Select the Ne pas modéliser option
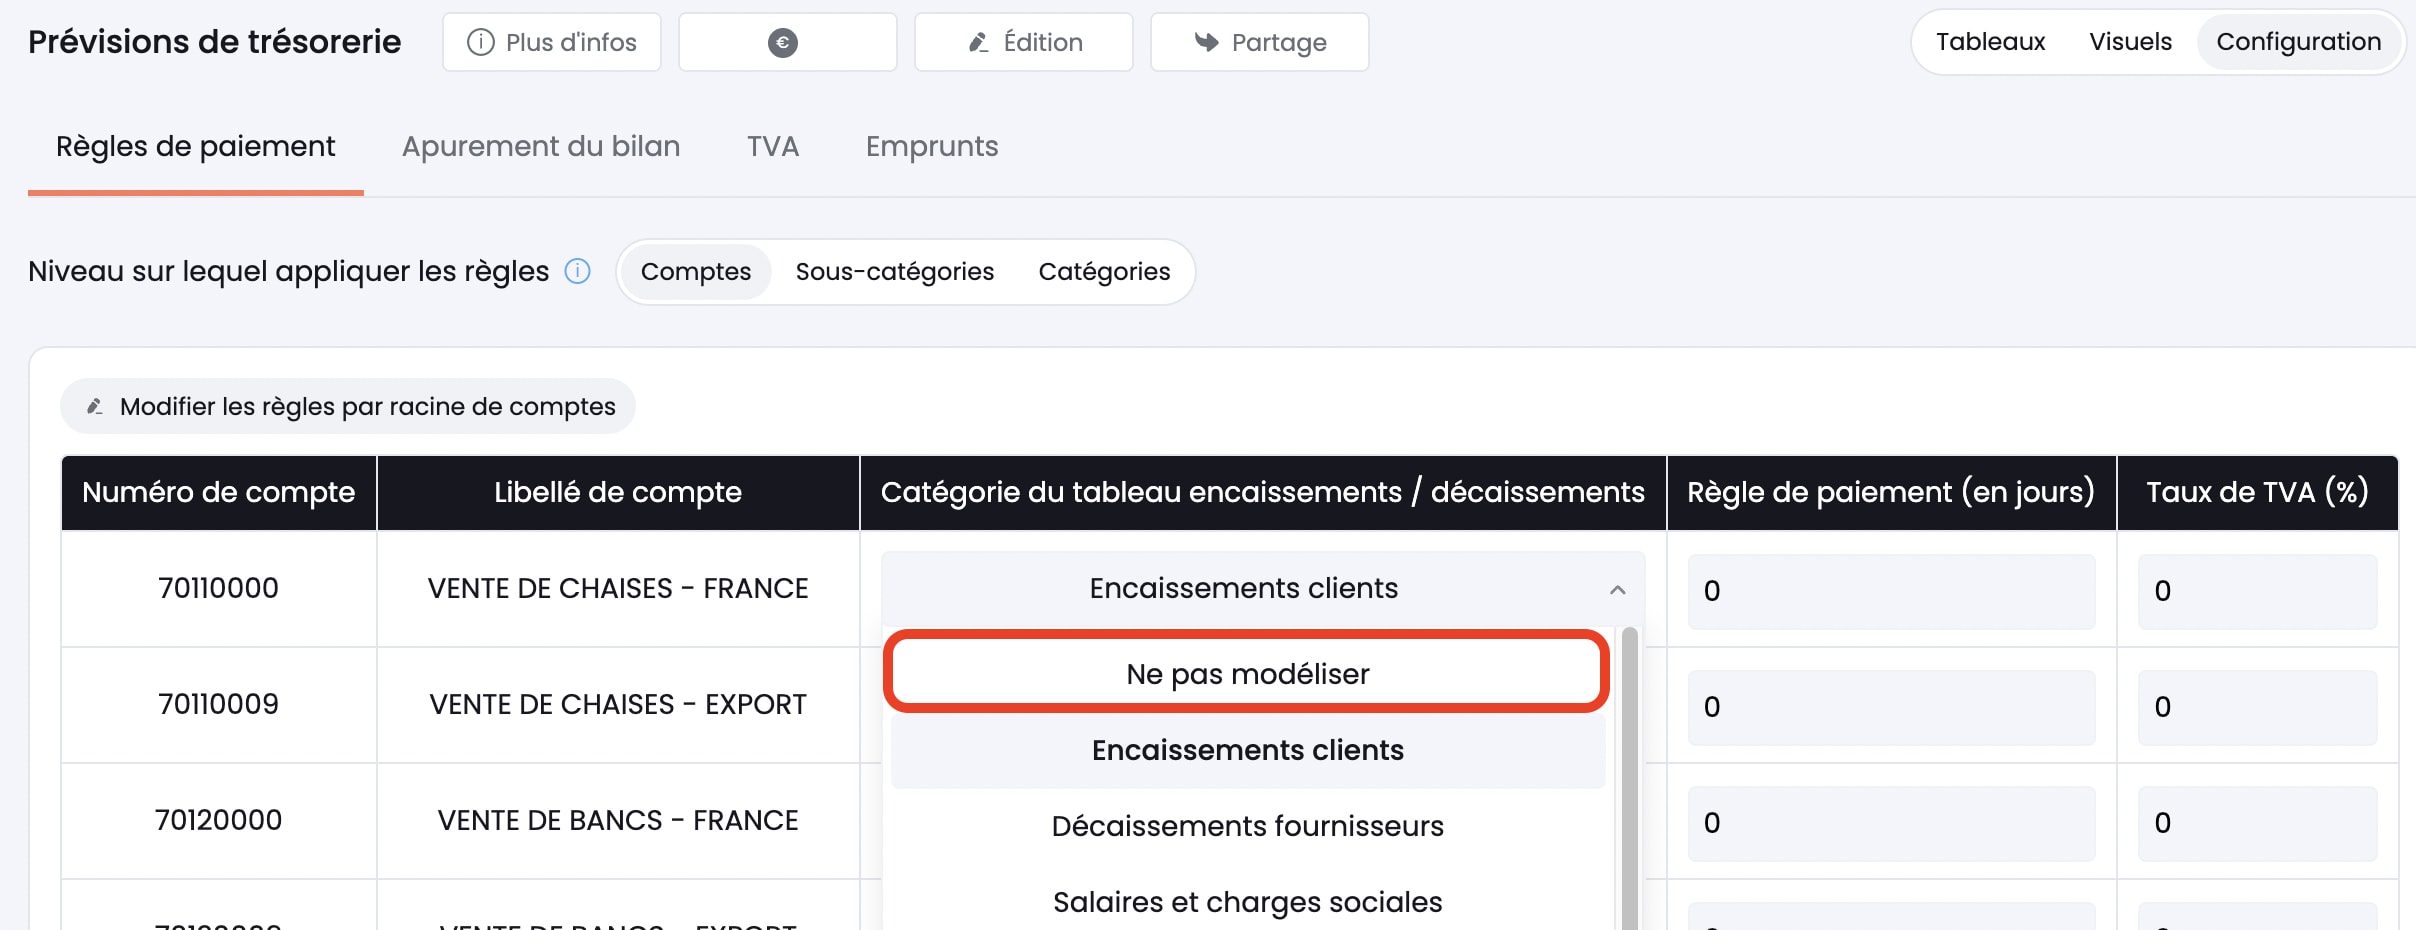Screen dimensions: 2416x930 click(x=1247, y=672)
